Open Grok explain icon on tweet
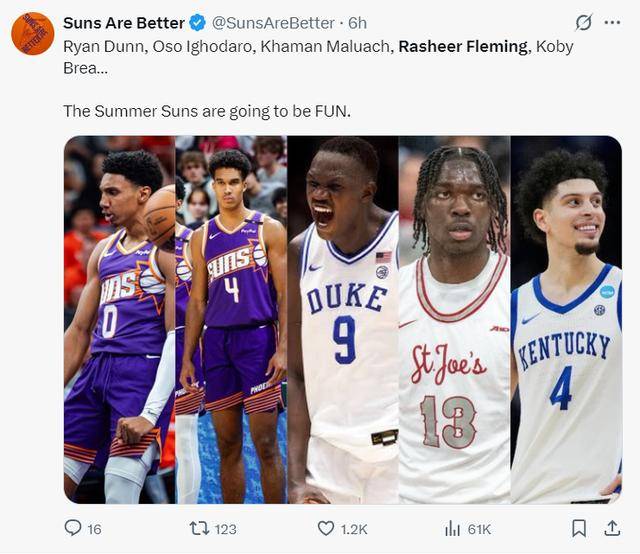The image size is (640, 554). tap(584, 23)
